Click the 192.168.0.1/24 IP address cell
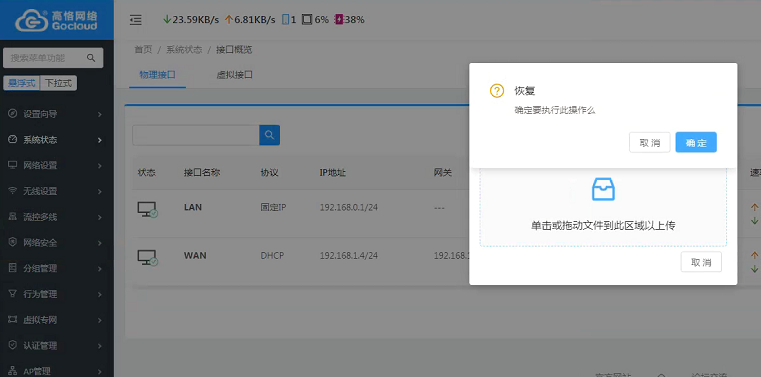The height and width of the screenshot is (377, 761). 348,207
